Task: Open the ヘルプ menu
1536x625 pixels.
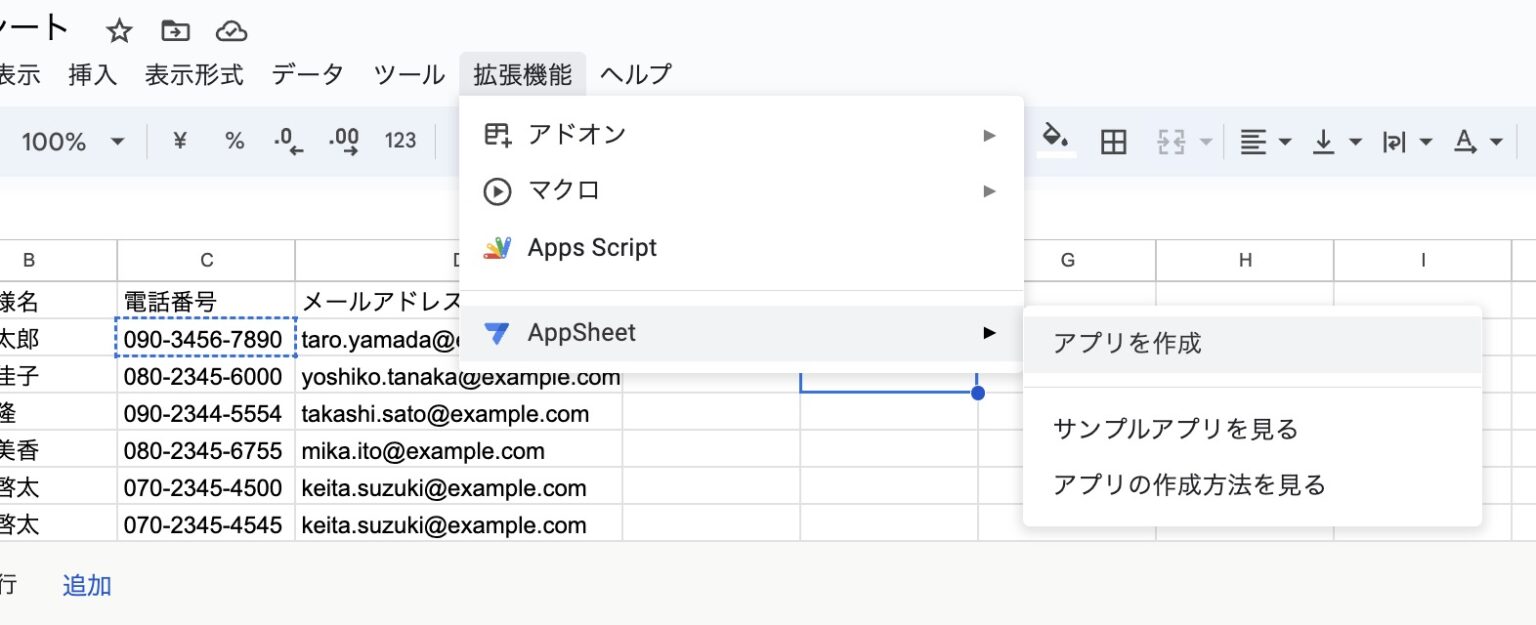Action: (x=634, y=73)
